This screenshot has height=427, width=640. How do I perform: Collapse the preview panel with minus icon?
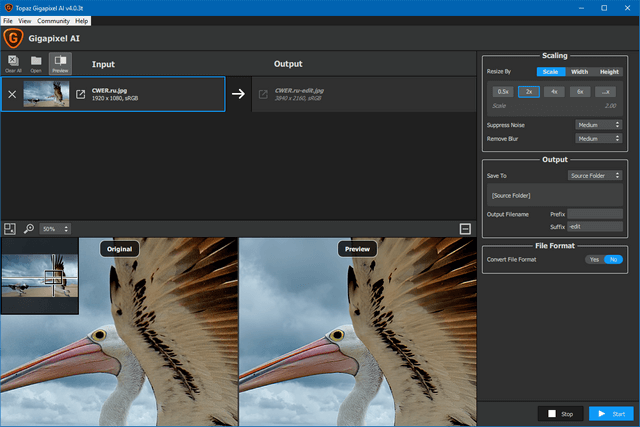(465, 229)
